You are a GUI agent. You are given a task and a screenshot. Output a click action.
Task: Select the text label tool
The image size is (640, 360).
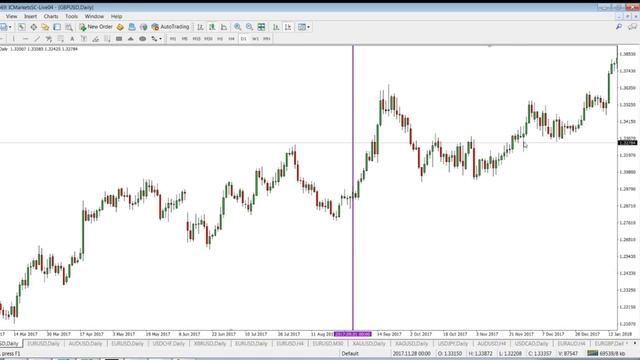click(x=84, y=39)
